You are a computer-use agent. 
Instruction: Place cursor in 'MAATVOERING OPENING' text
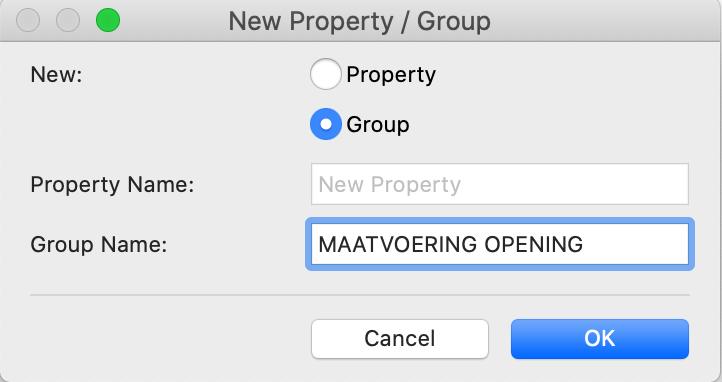pos(450,244)
